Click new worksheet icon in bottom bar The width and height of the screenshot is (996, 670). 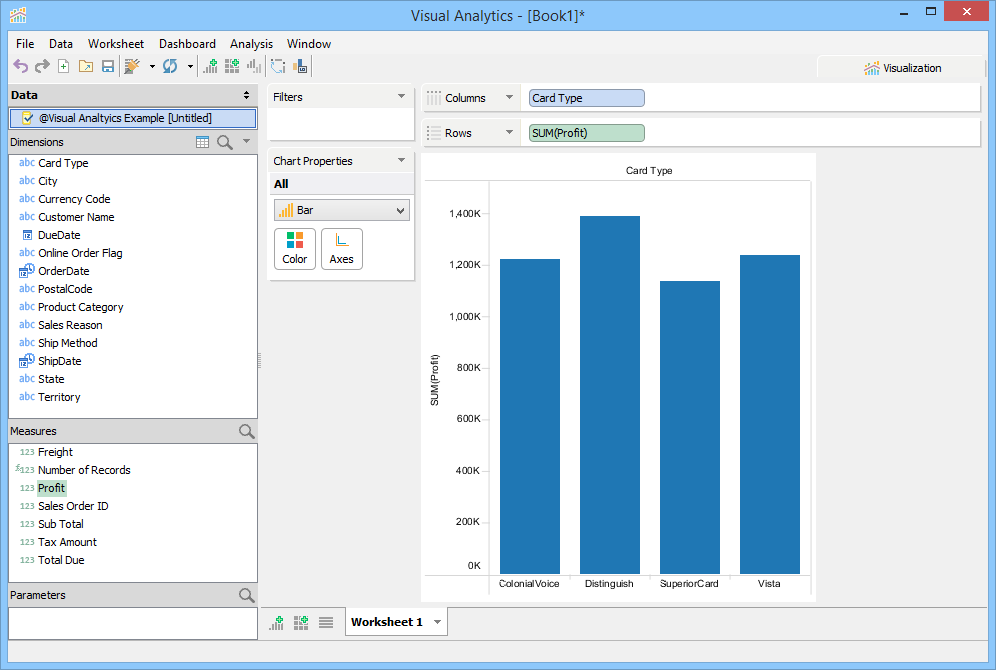[276, 622]
